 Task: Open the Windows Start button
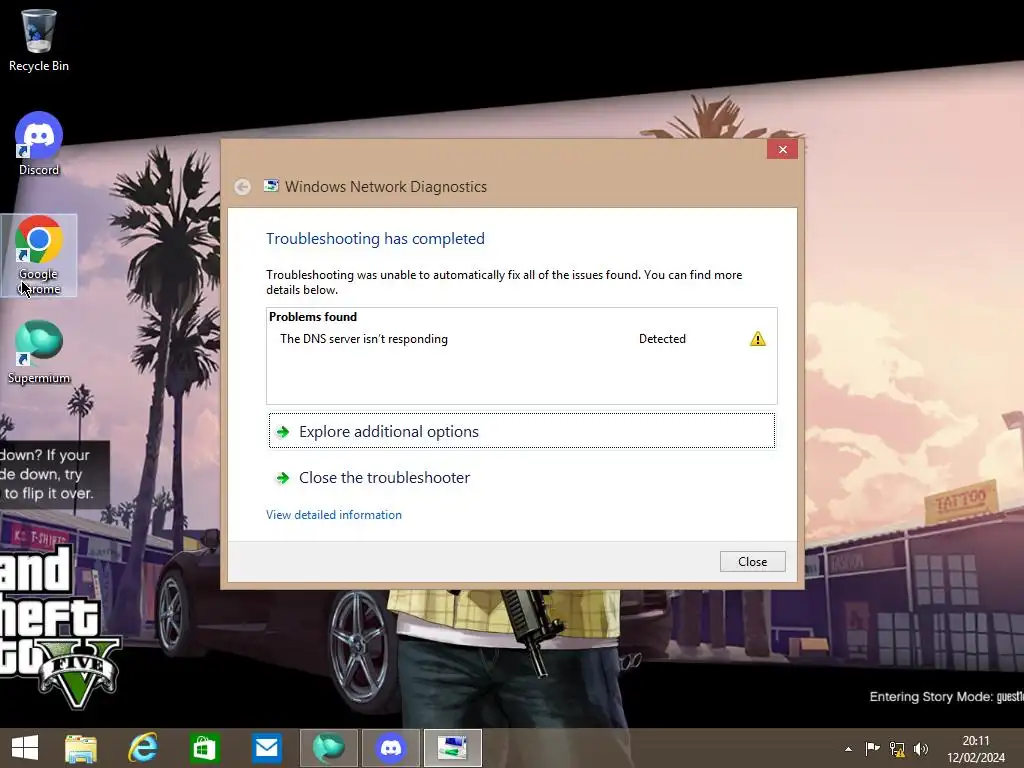coord(25,748)
